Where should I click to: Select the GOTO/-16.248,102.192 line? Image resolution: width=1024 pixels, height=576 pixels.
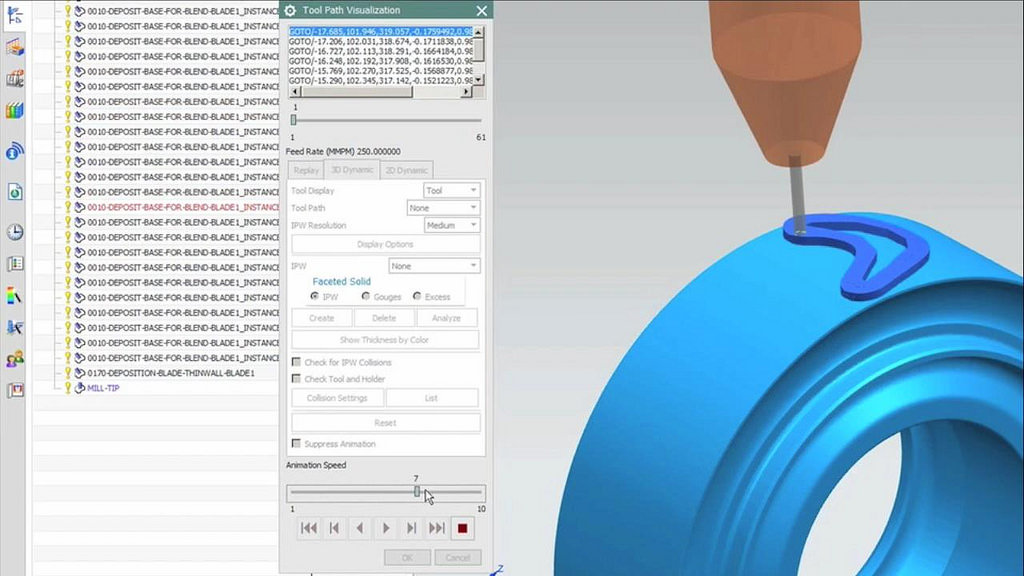tap(381, 61)
